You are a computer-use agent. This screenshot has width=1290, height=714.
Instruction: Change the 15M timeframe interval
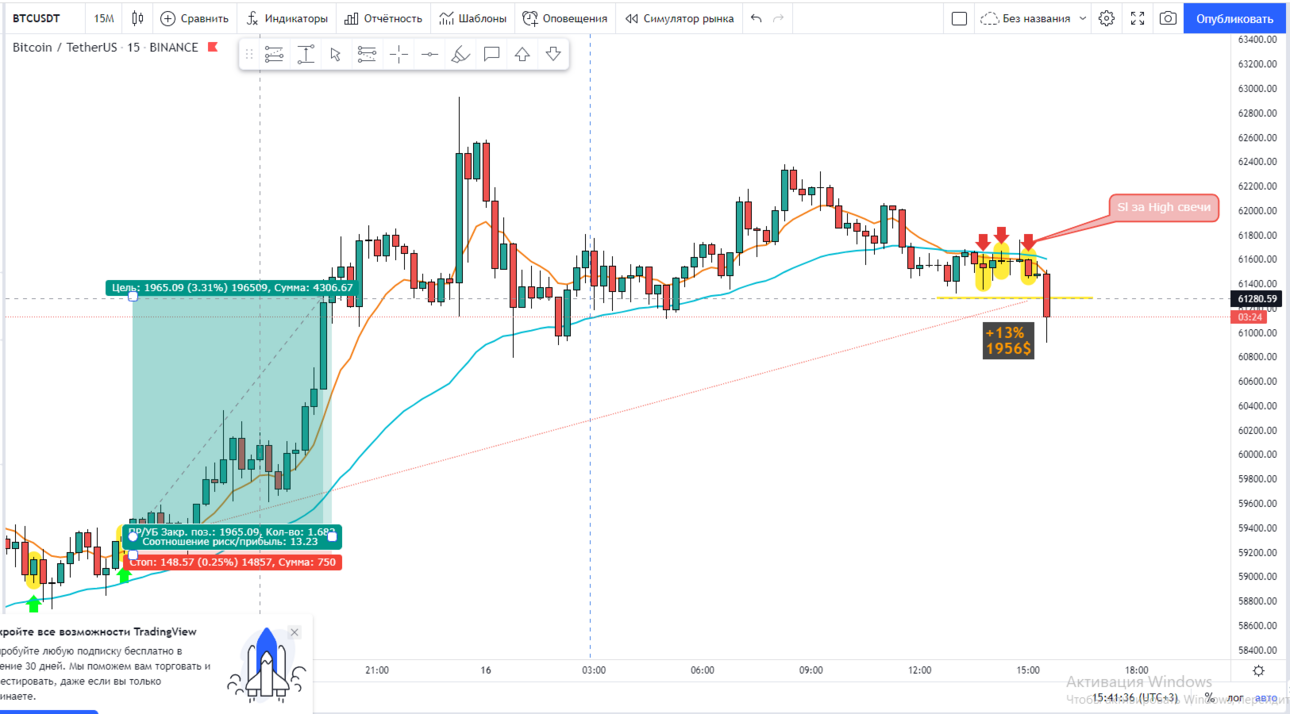click(104, 18)
